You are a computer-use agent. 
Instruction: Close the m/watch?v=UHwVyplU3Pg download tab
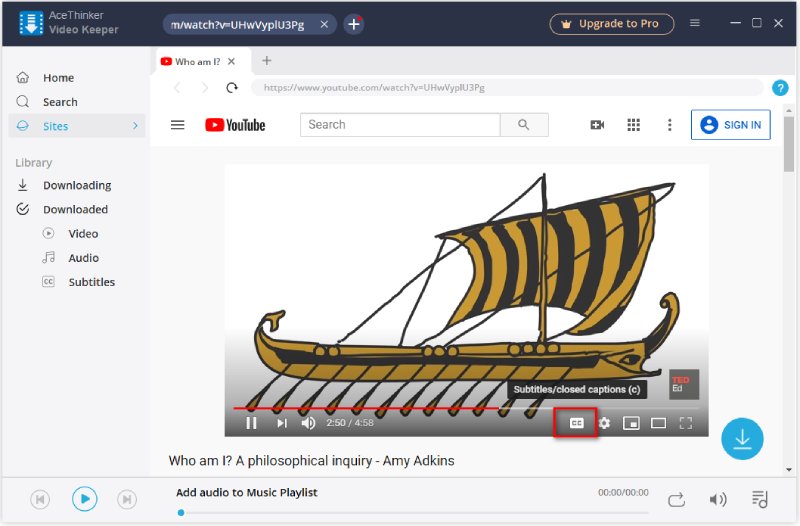tap(324, 24)
